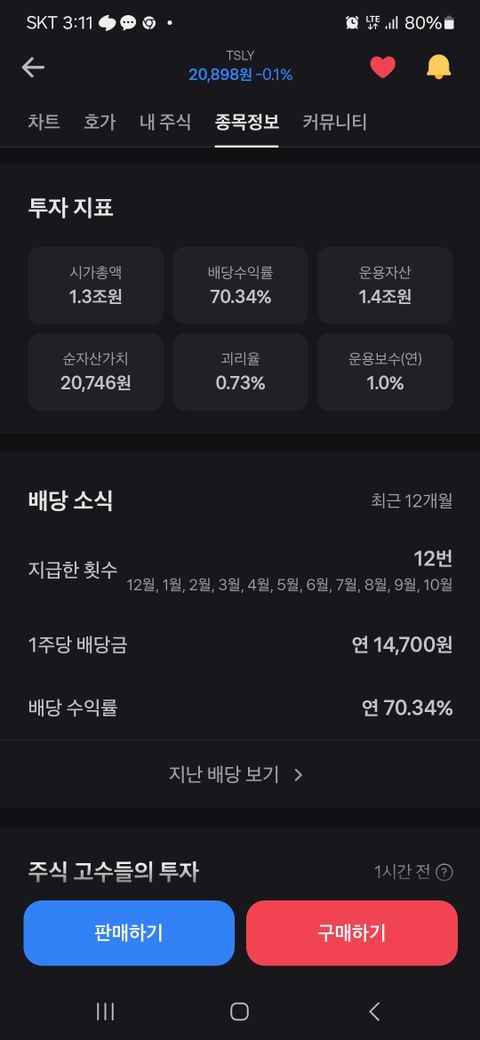Tap the Android home button icon
The image size is (480, 1040).
tap(239, 1011)
